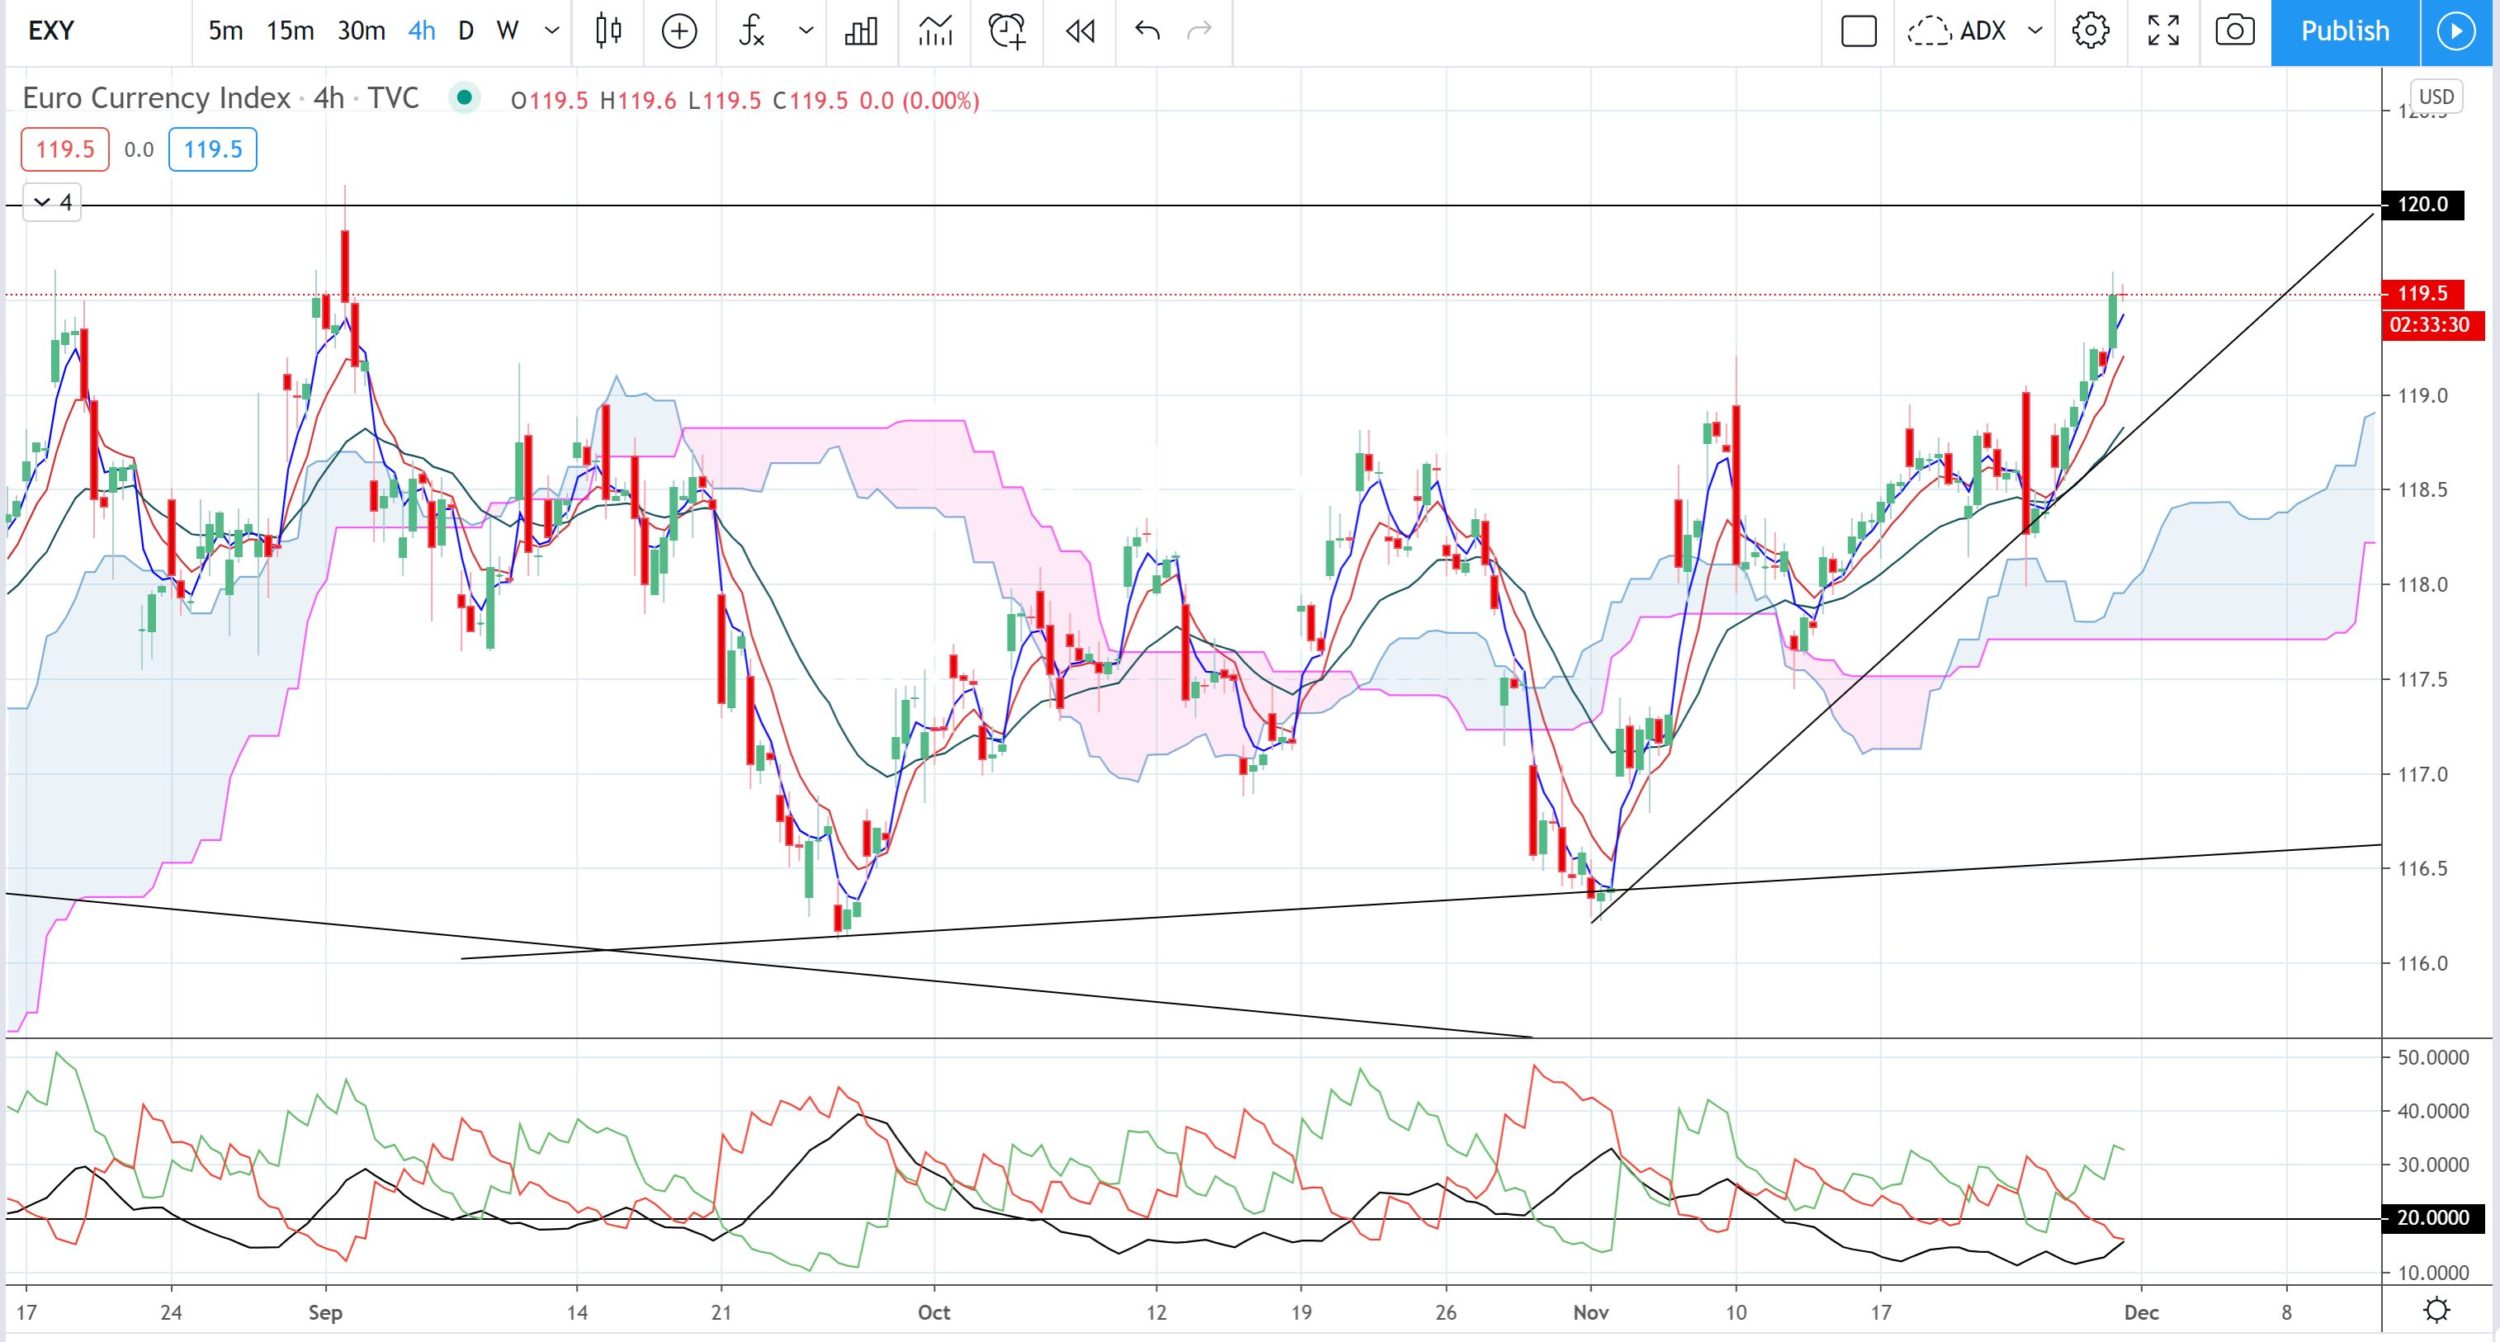This screenshot has width=2500, height=1342.
Task: Open financials bar chart icon
Action: (861, 31)
